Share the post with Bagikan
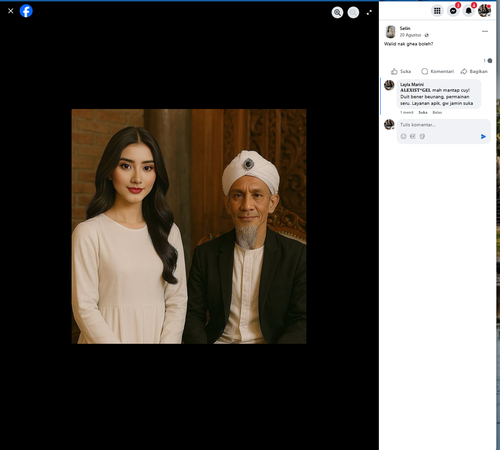Screen dimensions: 500x450 474,71
